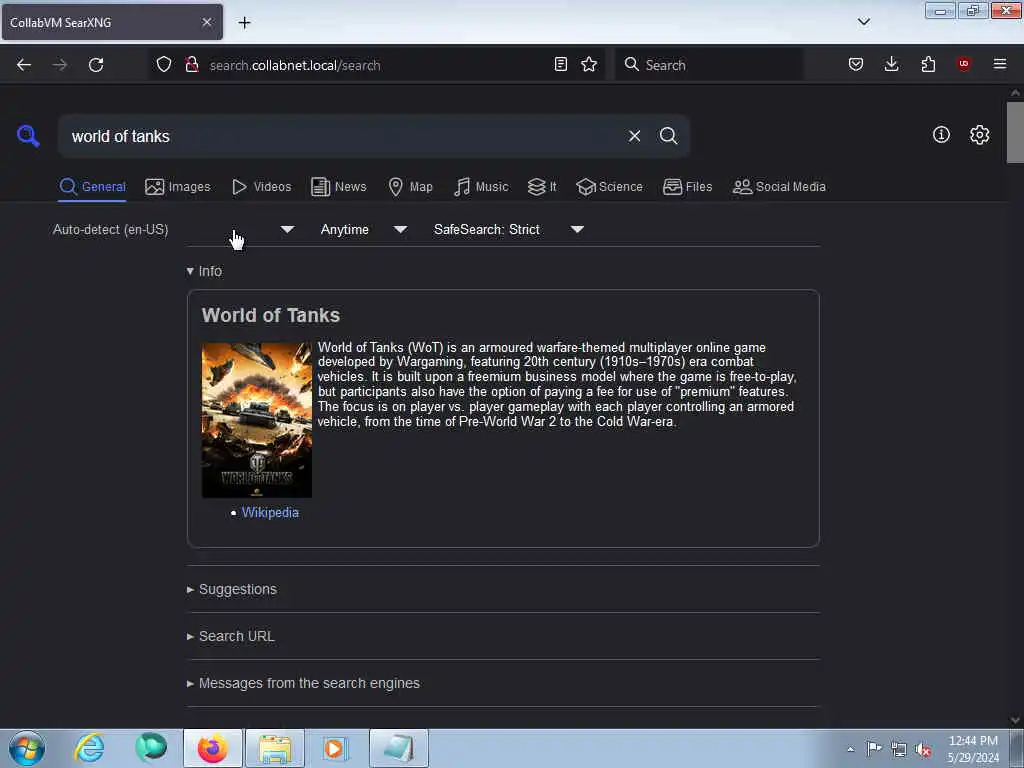Open the Downloads panel
This screenshot has width=1024, height=768.
pyautogui.click(x=891, y=65)
